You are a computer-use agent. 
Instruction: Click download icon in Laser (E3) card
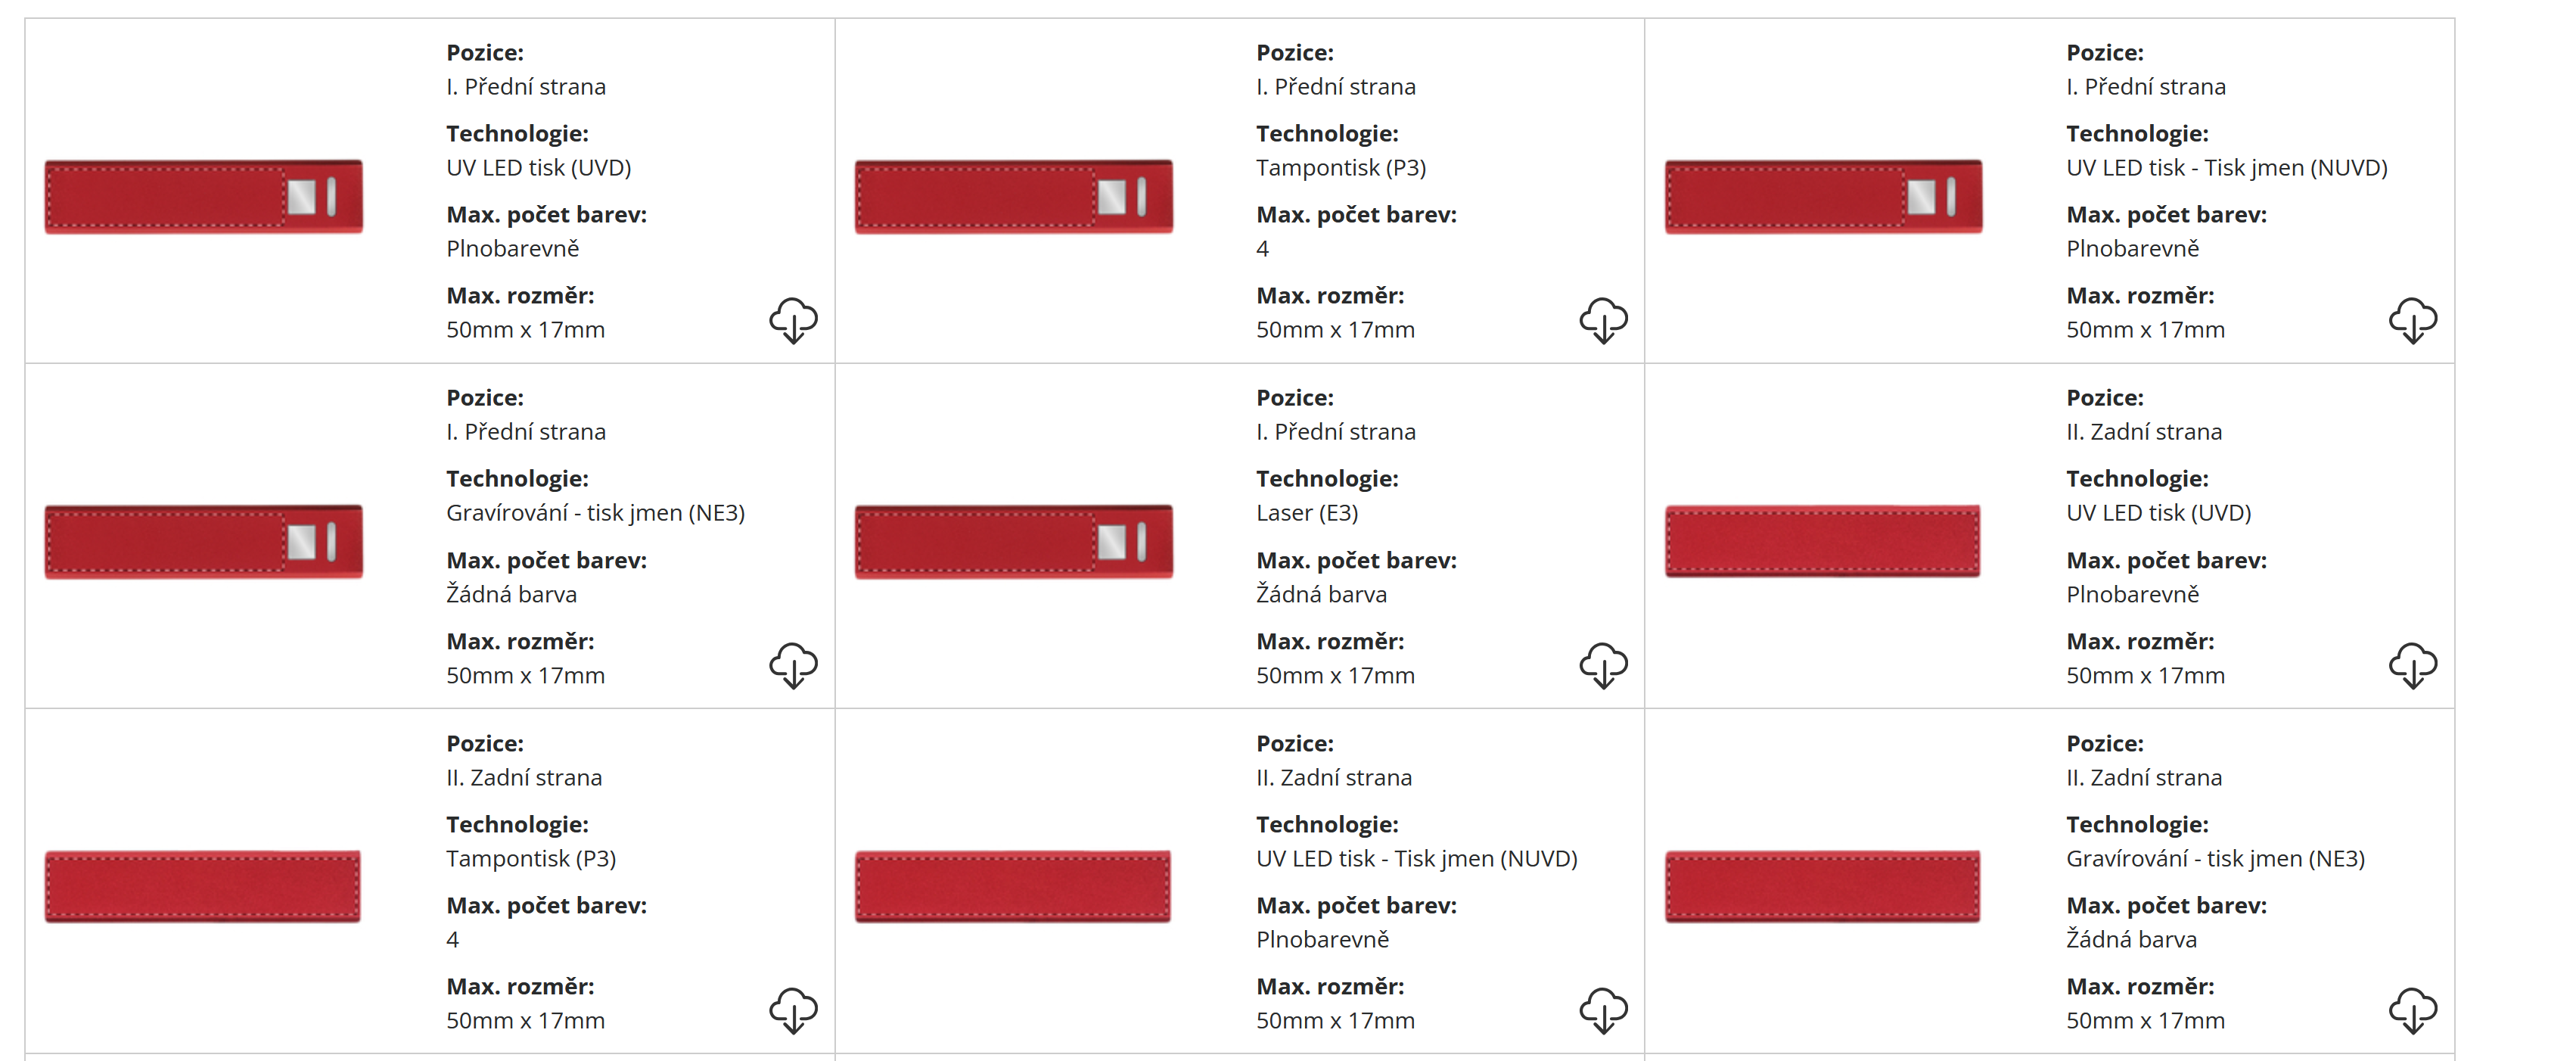tap(1603, 665)
